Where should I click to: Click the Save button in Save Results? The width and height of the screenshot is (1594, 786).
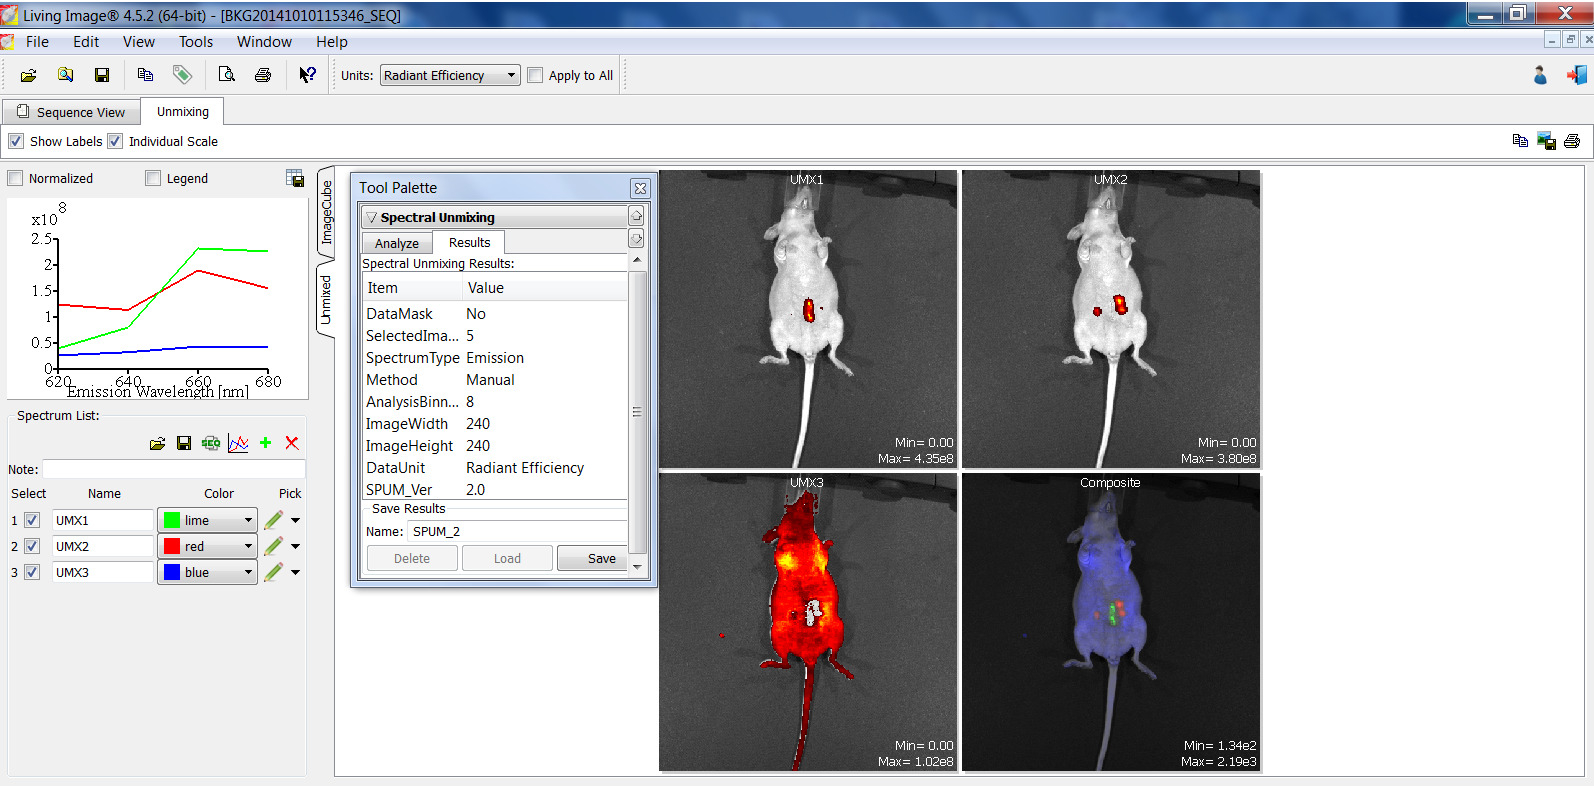[601, 558]
